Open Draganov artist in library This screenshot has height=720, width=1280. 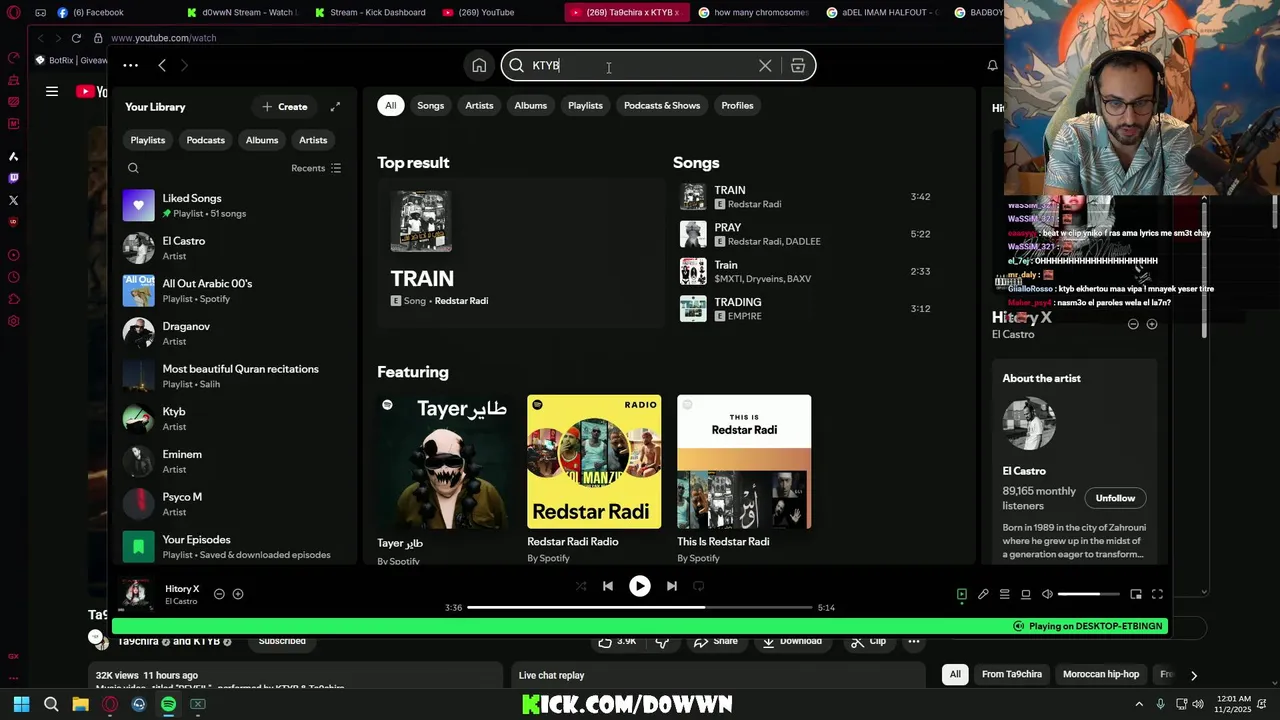coord(234,333)
